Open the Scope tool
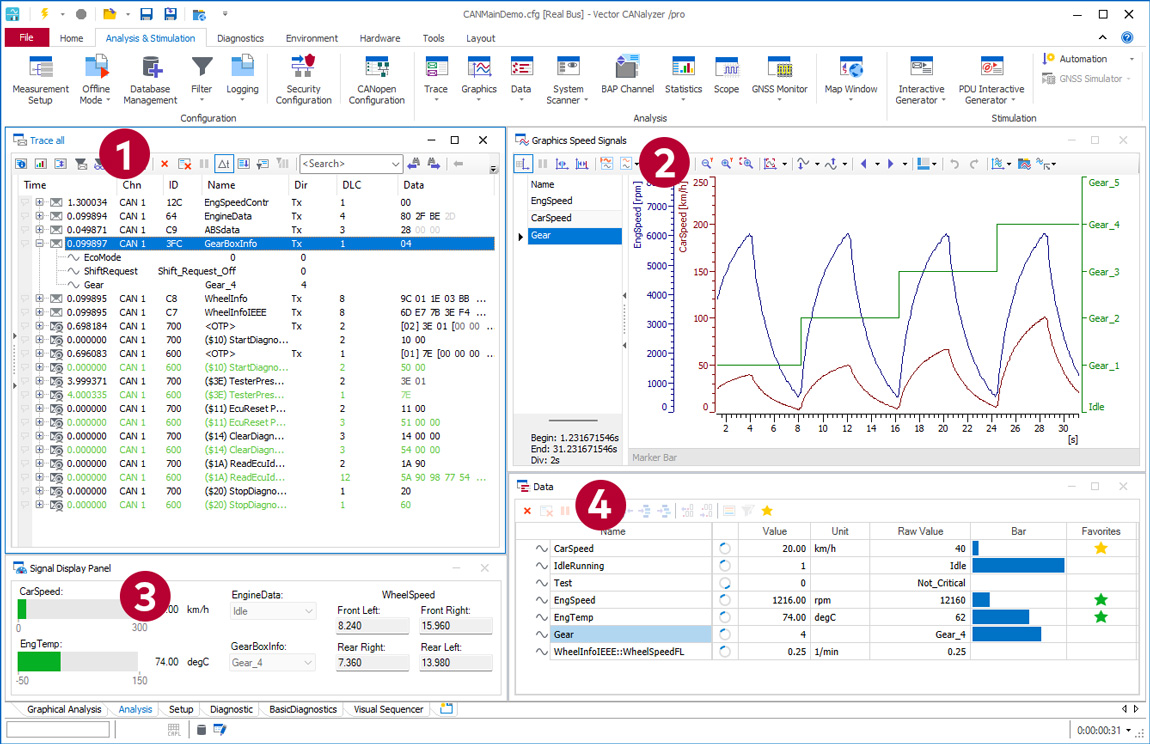The image size is (1150, 744). 726,76
